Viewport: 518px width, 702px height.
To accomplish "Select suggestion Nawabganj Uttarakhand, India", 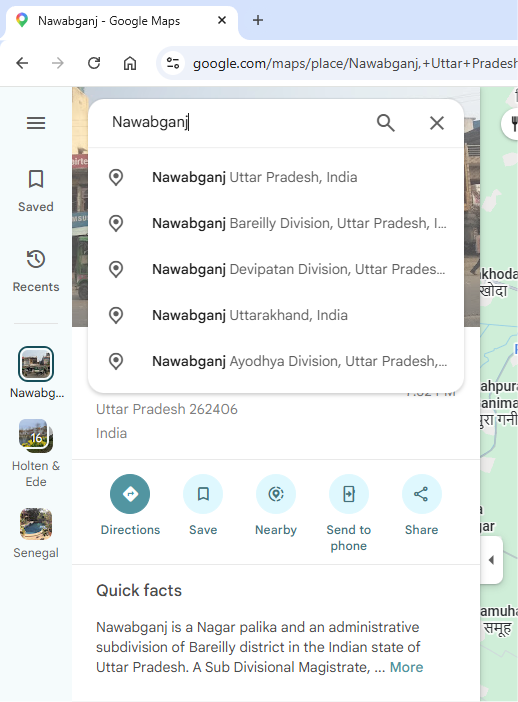I will coord(276,315).
